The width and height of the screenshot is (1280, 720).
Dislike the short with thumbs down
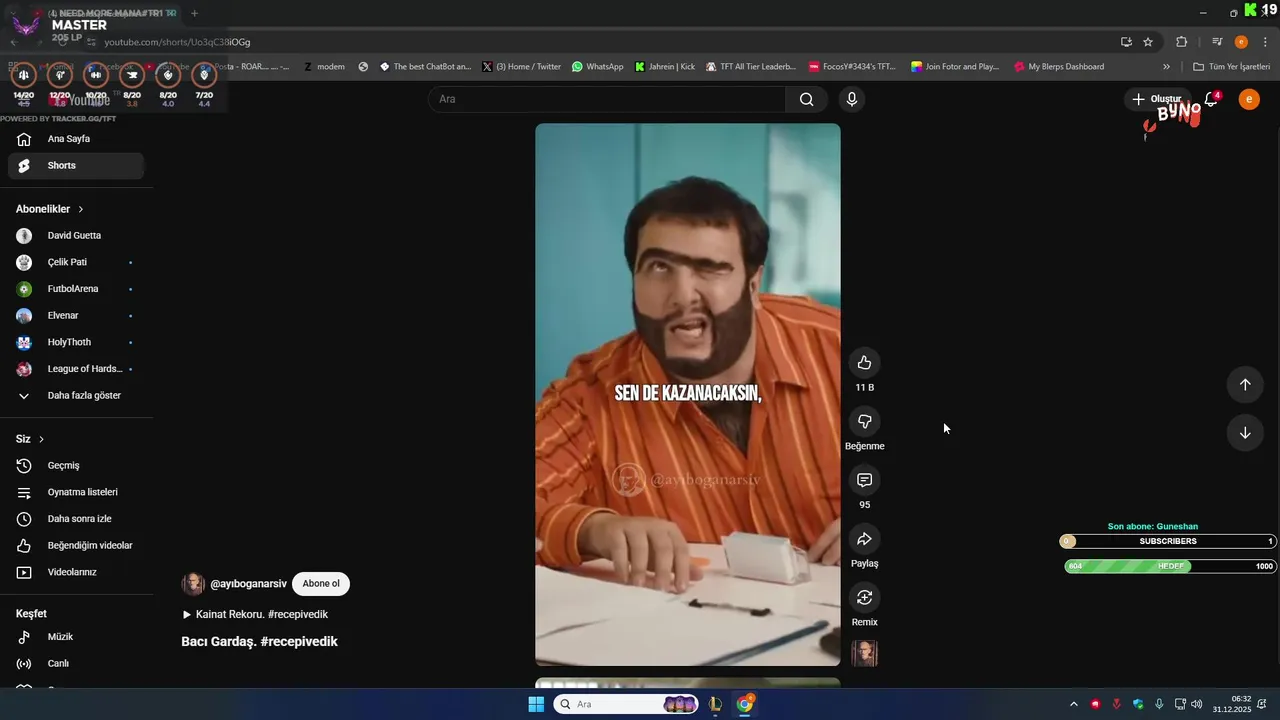865,421
